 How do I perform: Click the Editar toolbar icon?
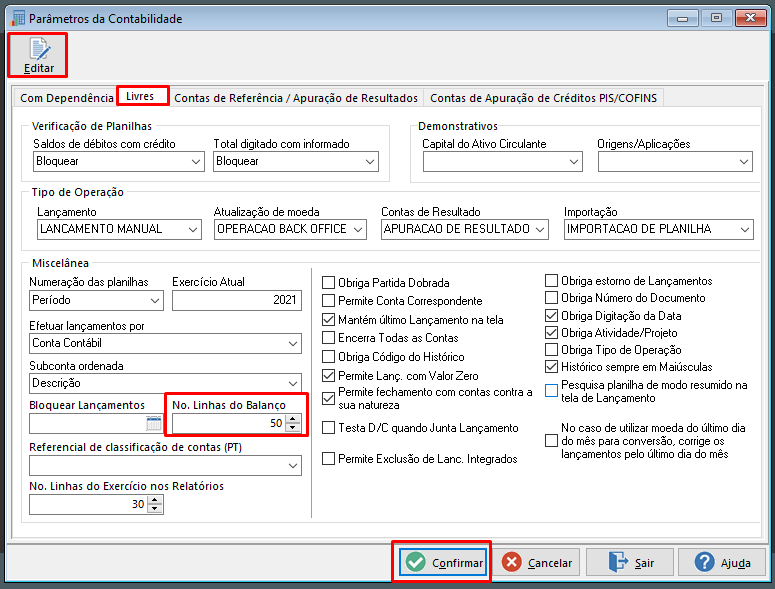point(38,55)
